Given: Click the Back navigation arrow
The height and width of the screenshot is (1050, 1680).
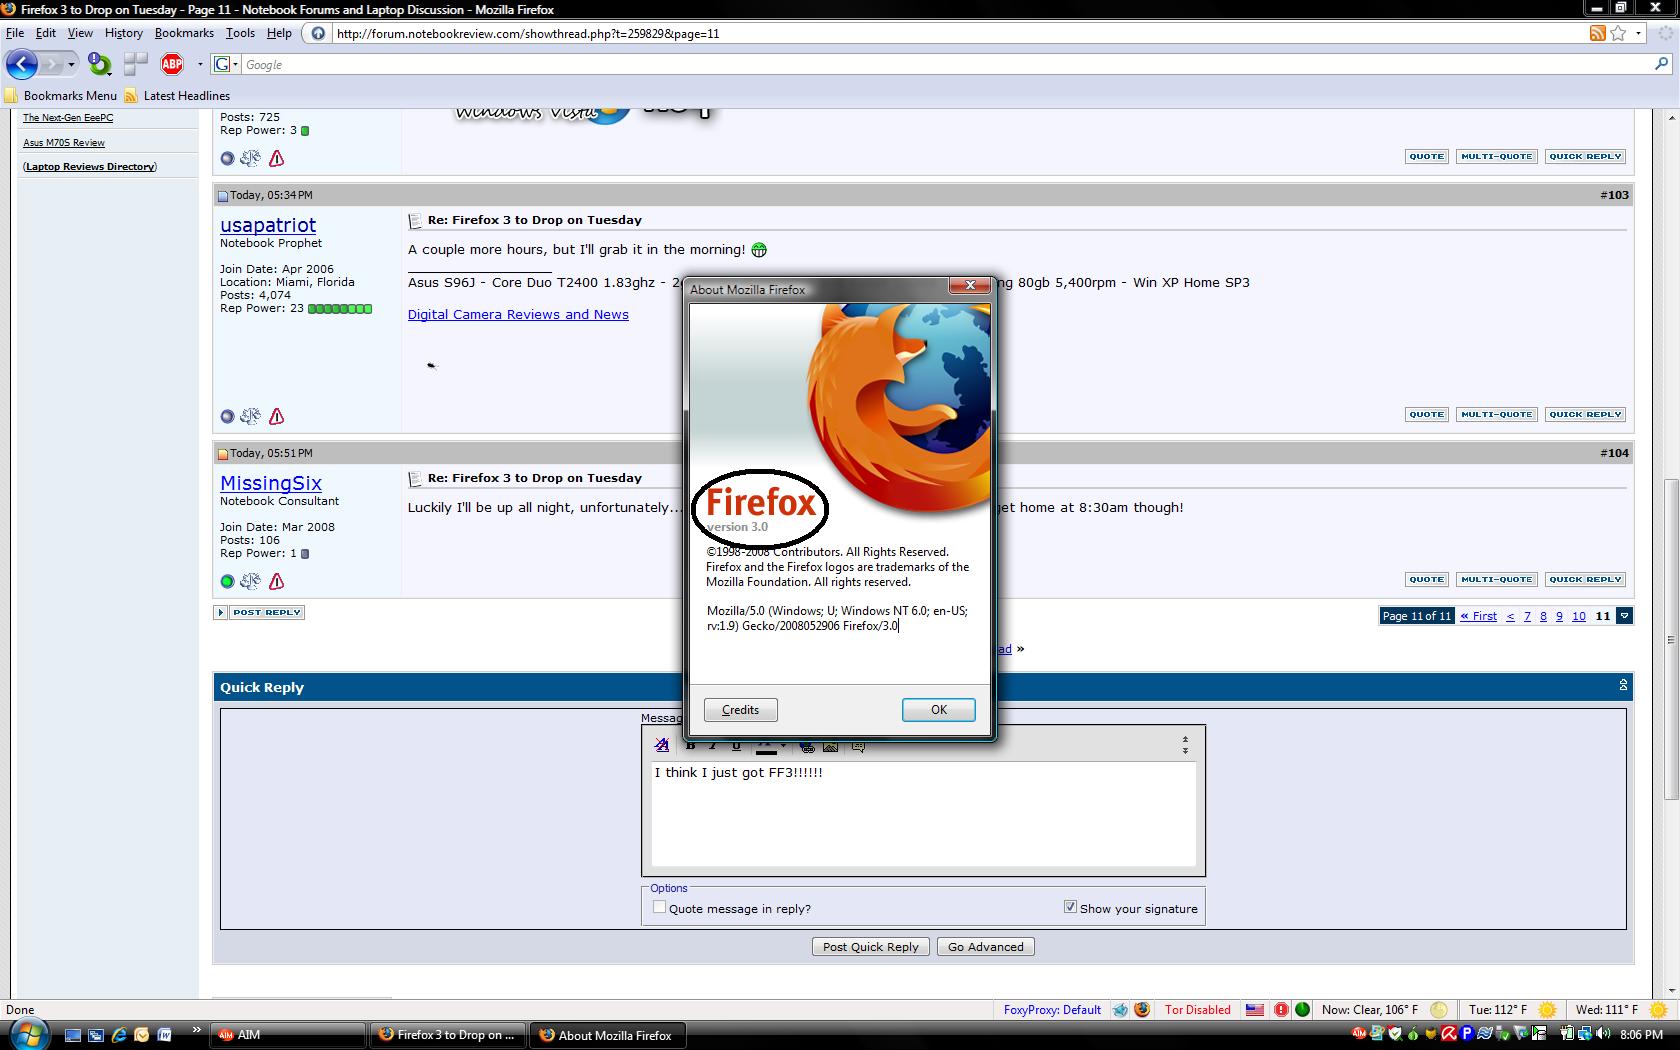Looking at the screenshot, I should pos(21,64).
